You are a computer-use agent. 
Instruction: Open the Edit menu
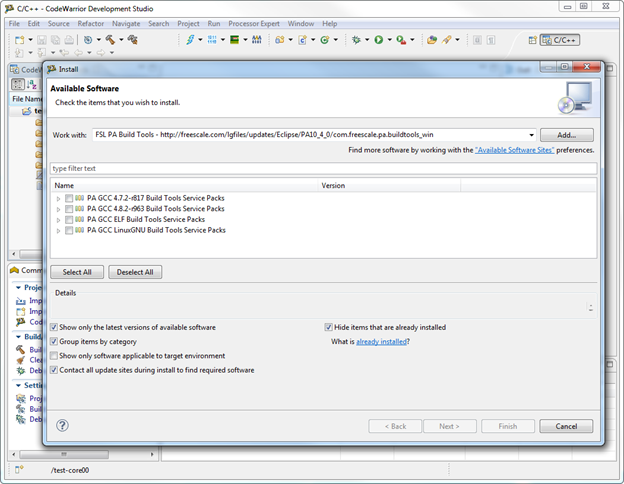[x=33, y=24]
